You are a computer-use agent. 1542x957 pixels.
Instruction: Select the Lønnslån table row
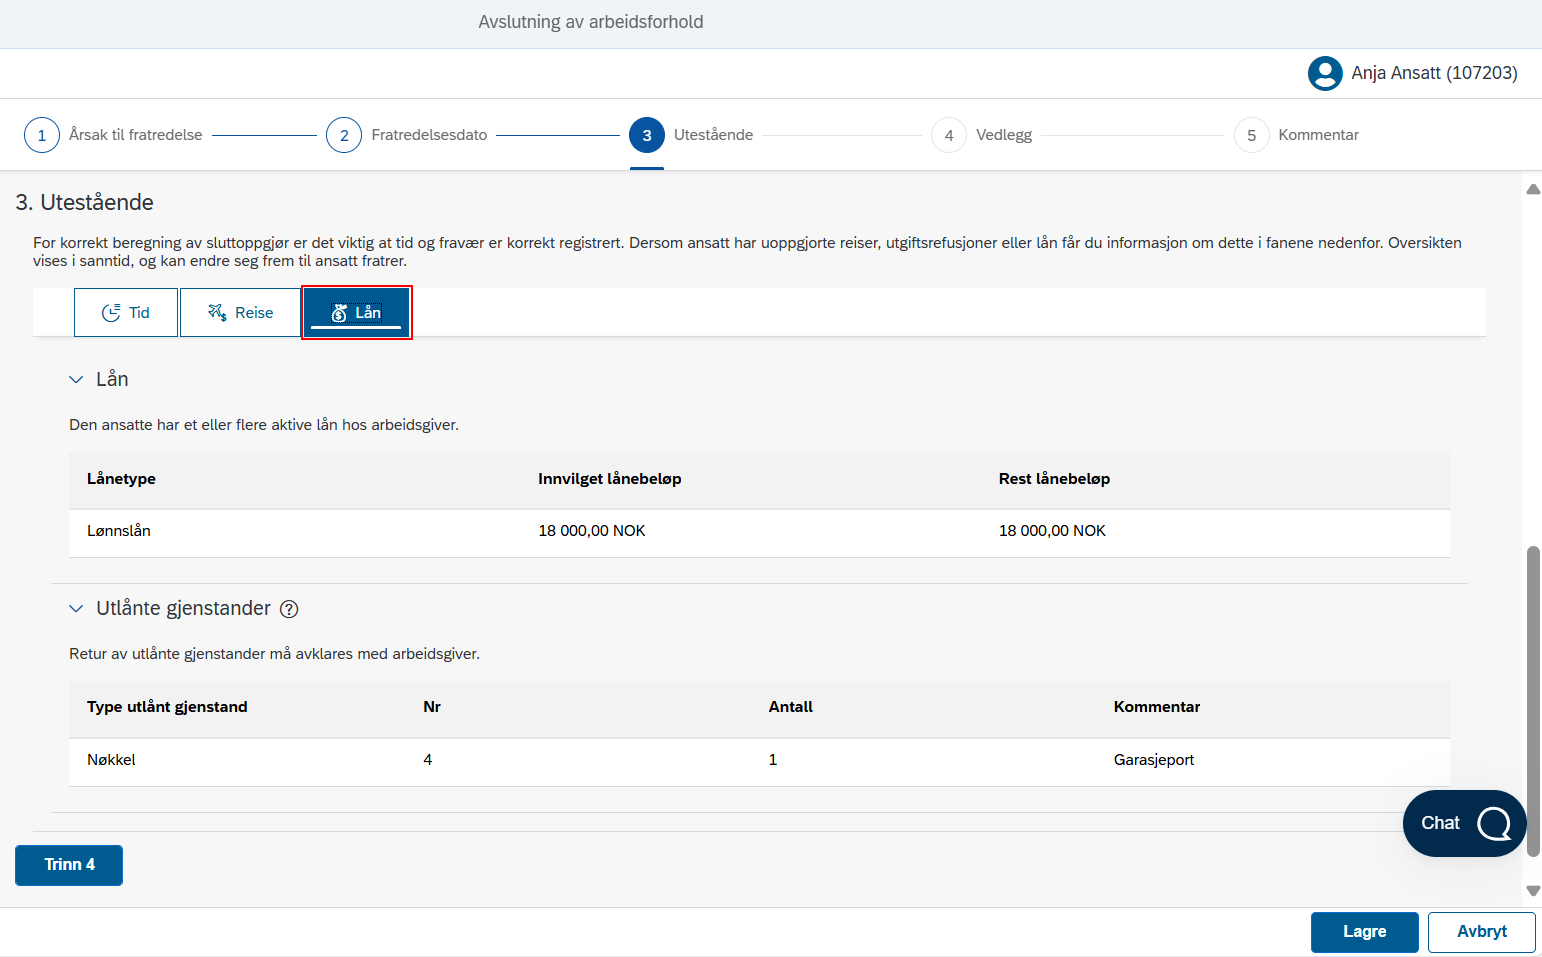click(759, 532)
